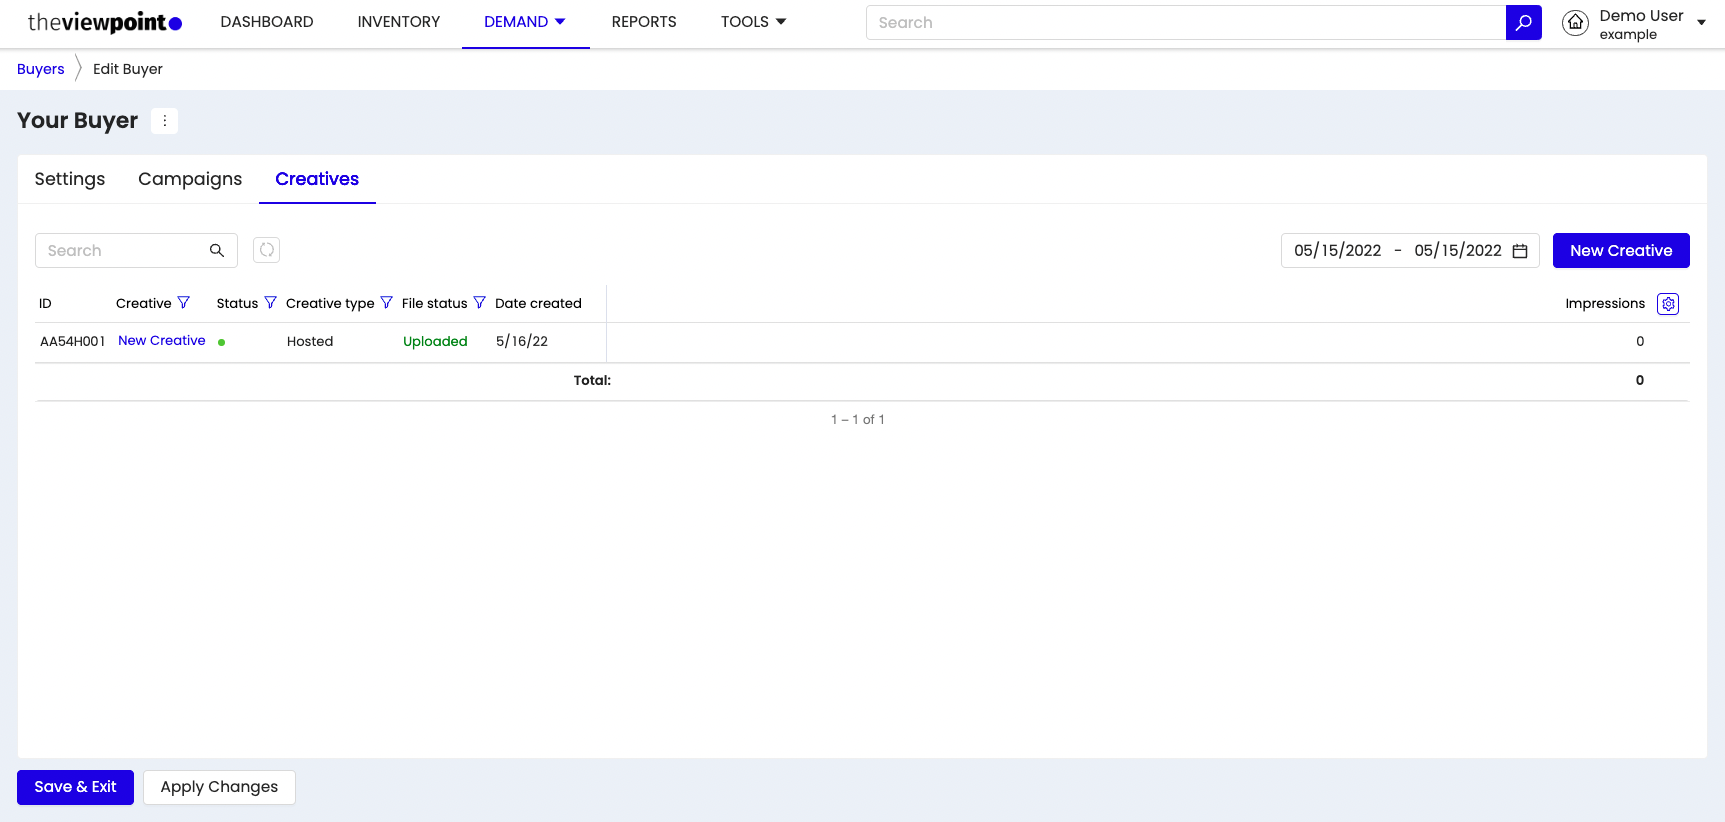Click the Date created column header
The width and height of the screenshot is (1725, 822).
click(538, 304)
